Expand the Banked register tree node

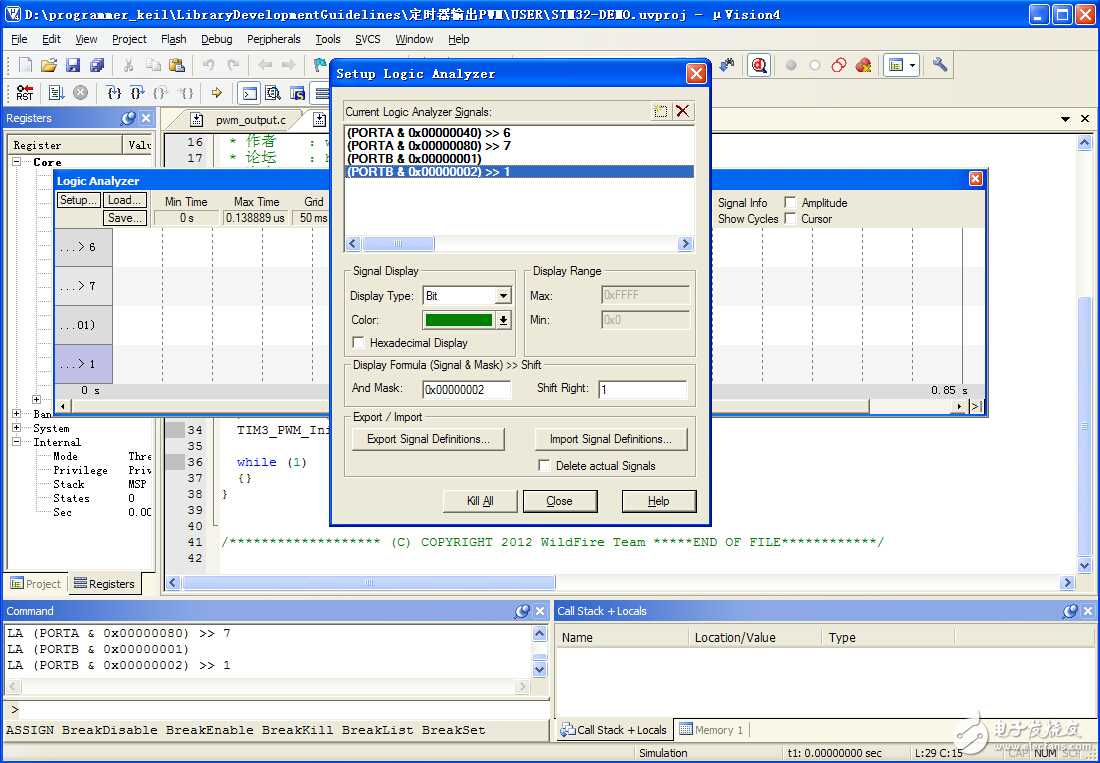(18, 414)
